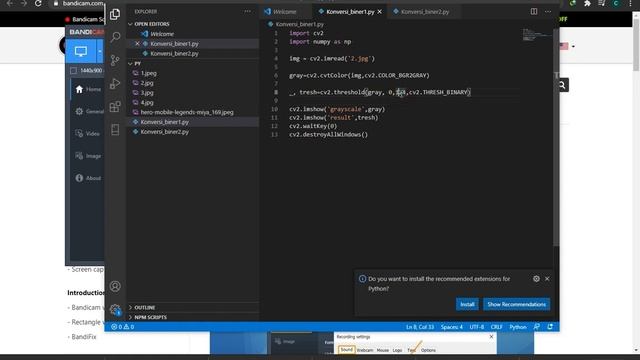Image resolution: width=640 pixels, height=360 pixels.
Task: Click the errors and warnings status indicator
Action: (x=122, y=327)
